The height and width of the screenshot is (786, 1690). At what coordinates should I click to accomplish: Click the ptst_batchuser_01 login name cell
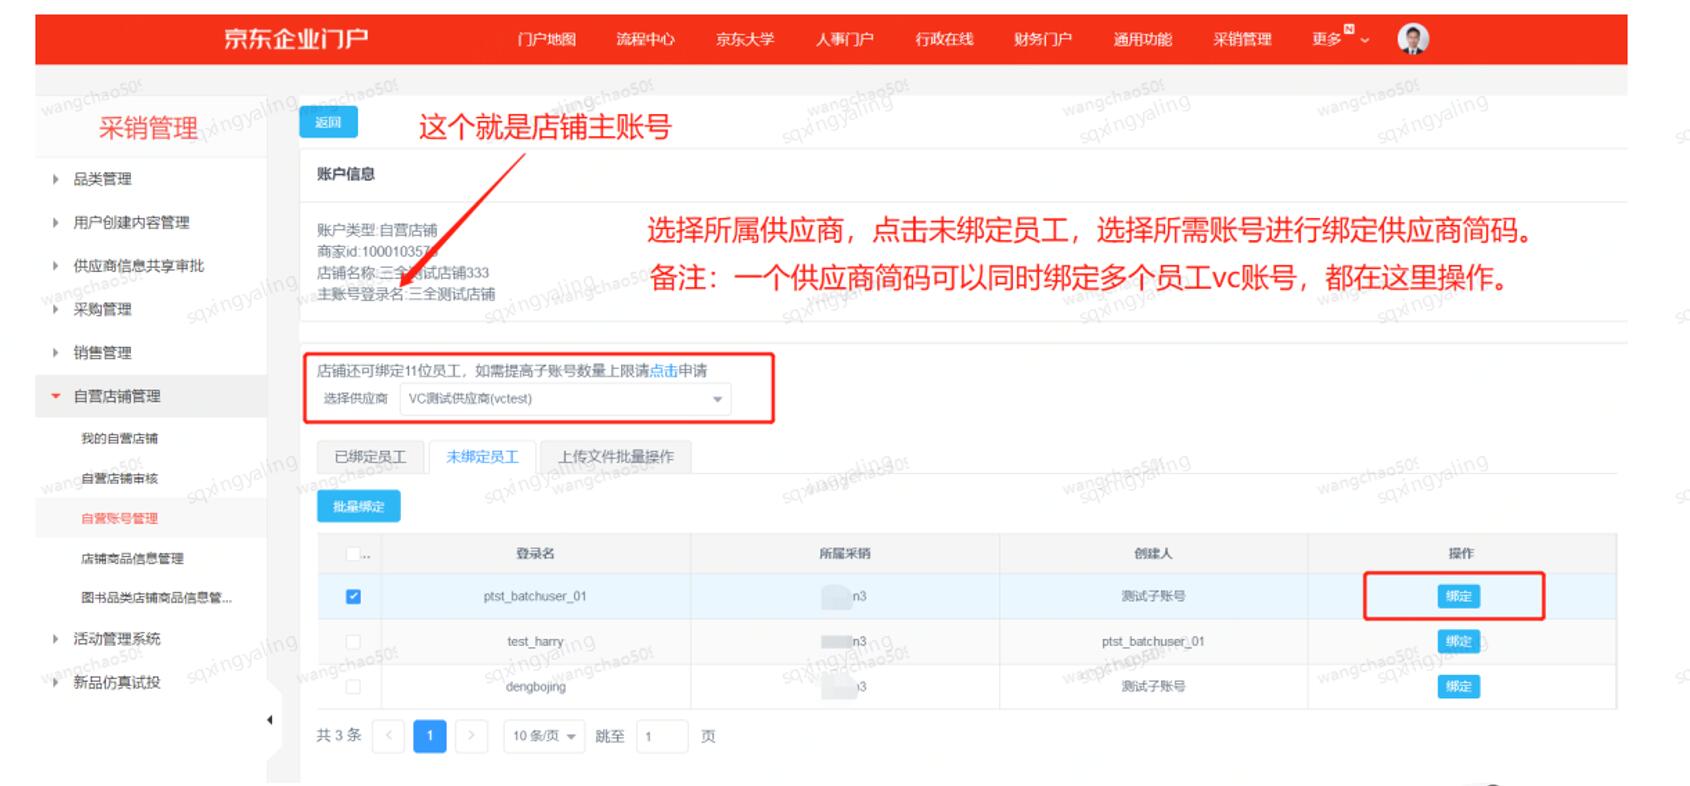tap(535, 596)
